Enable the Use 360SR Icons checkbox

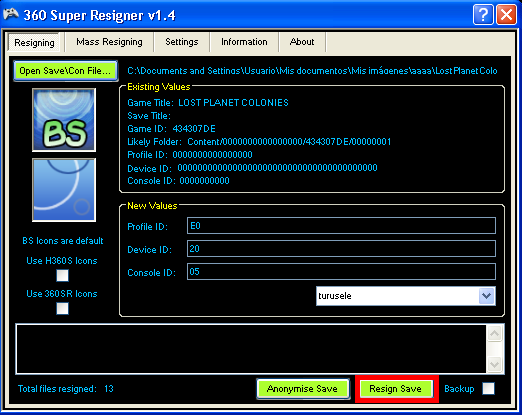point(62,308)
